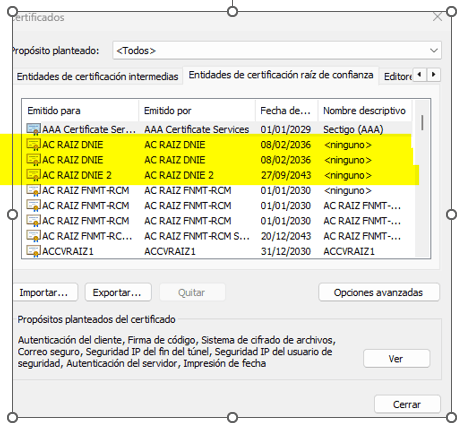Click the Sectigo (AAA) descriptive name
The width and height of the screenshot is (461, 426).
[353, 129]
